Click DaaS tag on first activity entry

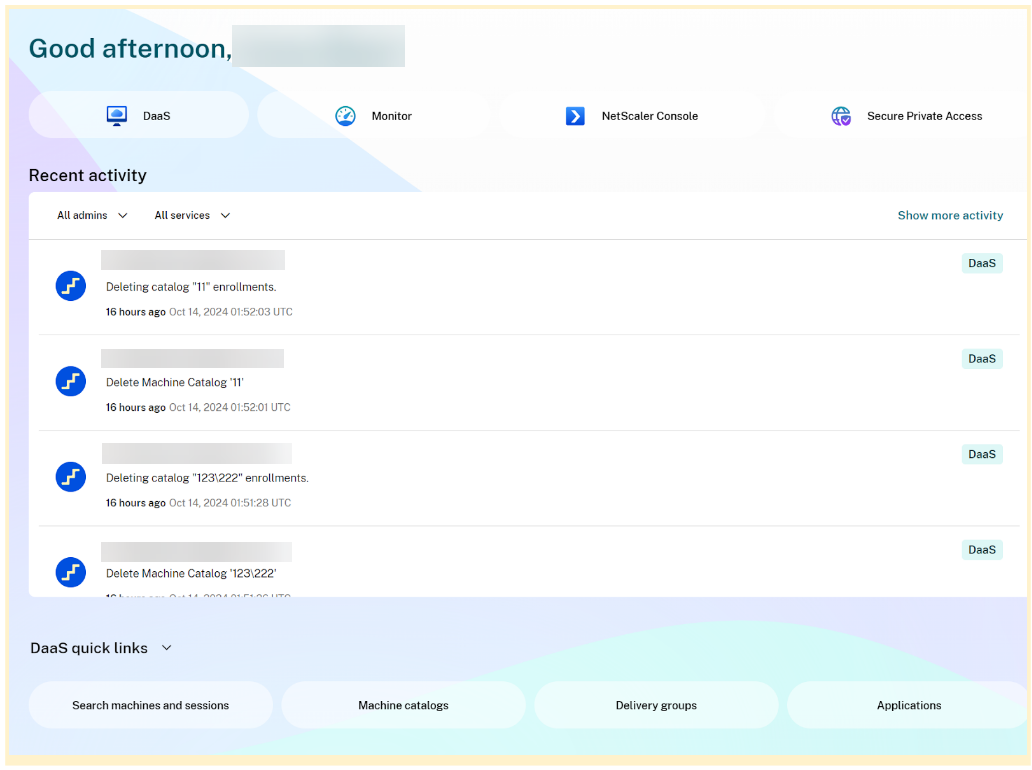point(981,264)
